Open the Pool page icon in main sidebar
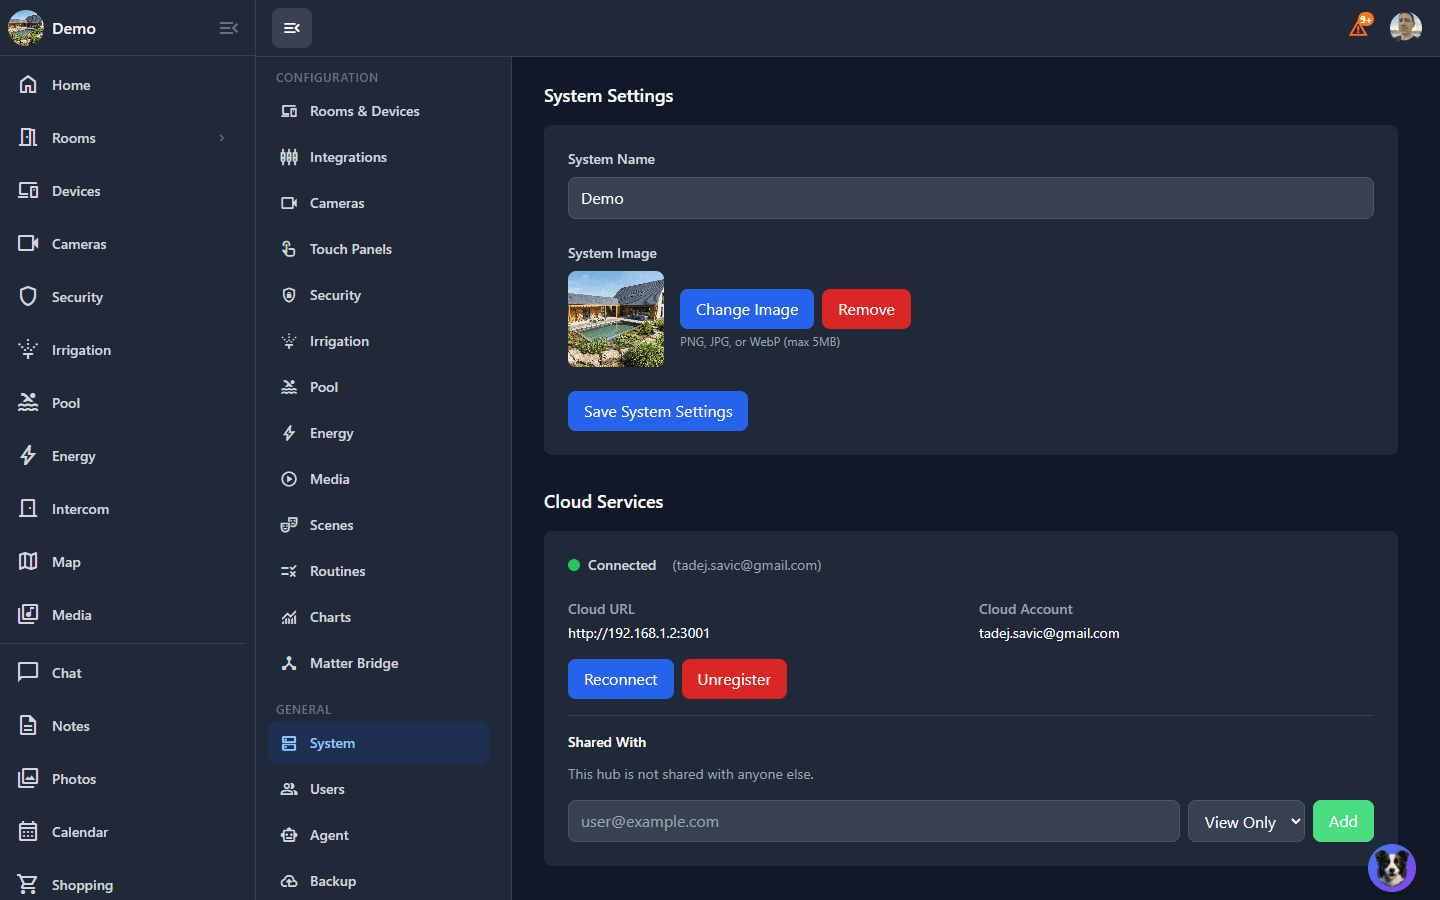 28,403
